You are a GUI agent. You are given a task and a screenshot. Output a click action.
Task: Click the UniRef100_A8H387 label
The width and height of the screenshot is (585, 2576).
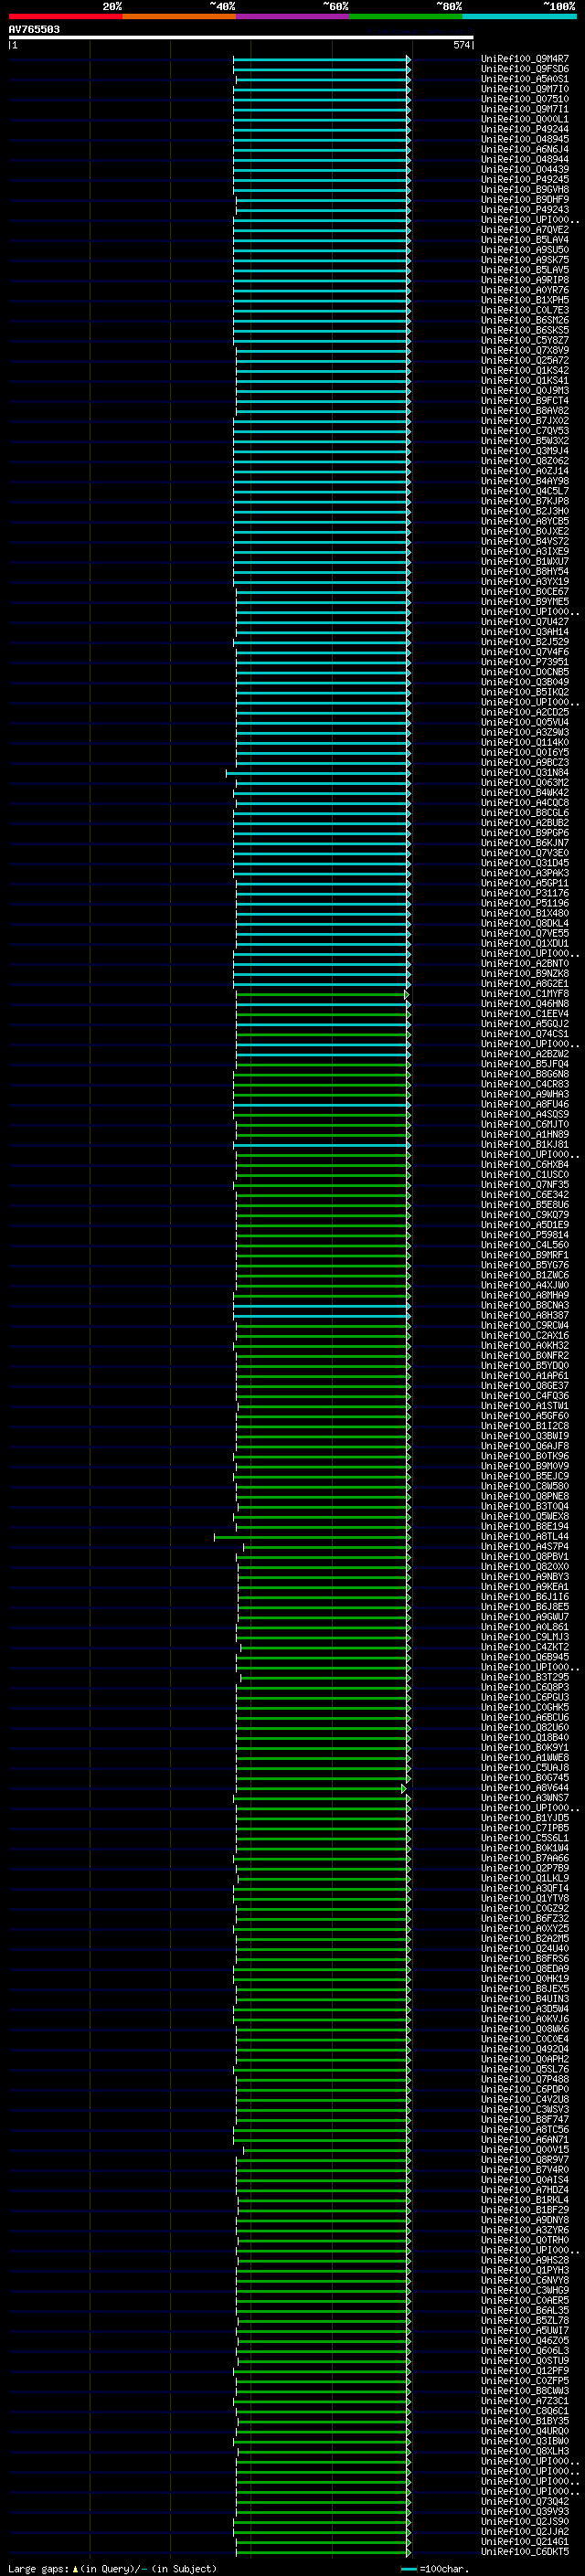[525, 1315]
